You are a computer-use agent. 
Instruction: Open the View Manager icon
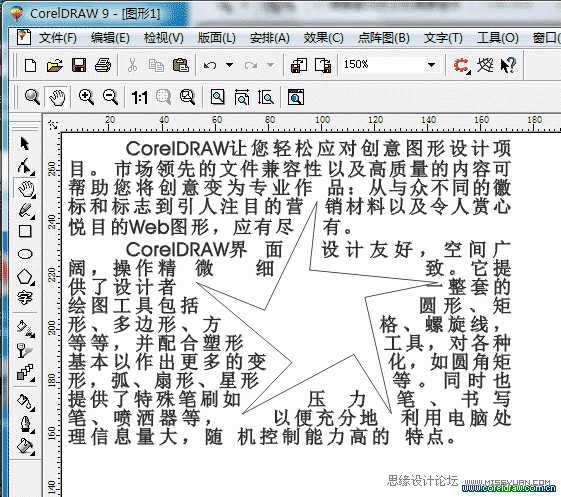(x=296, y=97)
